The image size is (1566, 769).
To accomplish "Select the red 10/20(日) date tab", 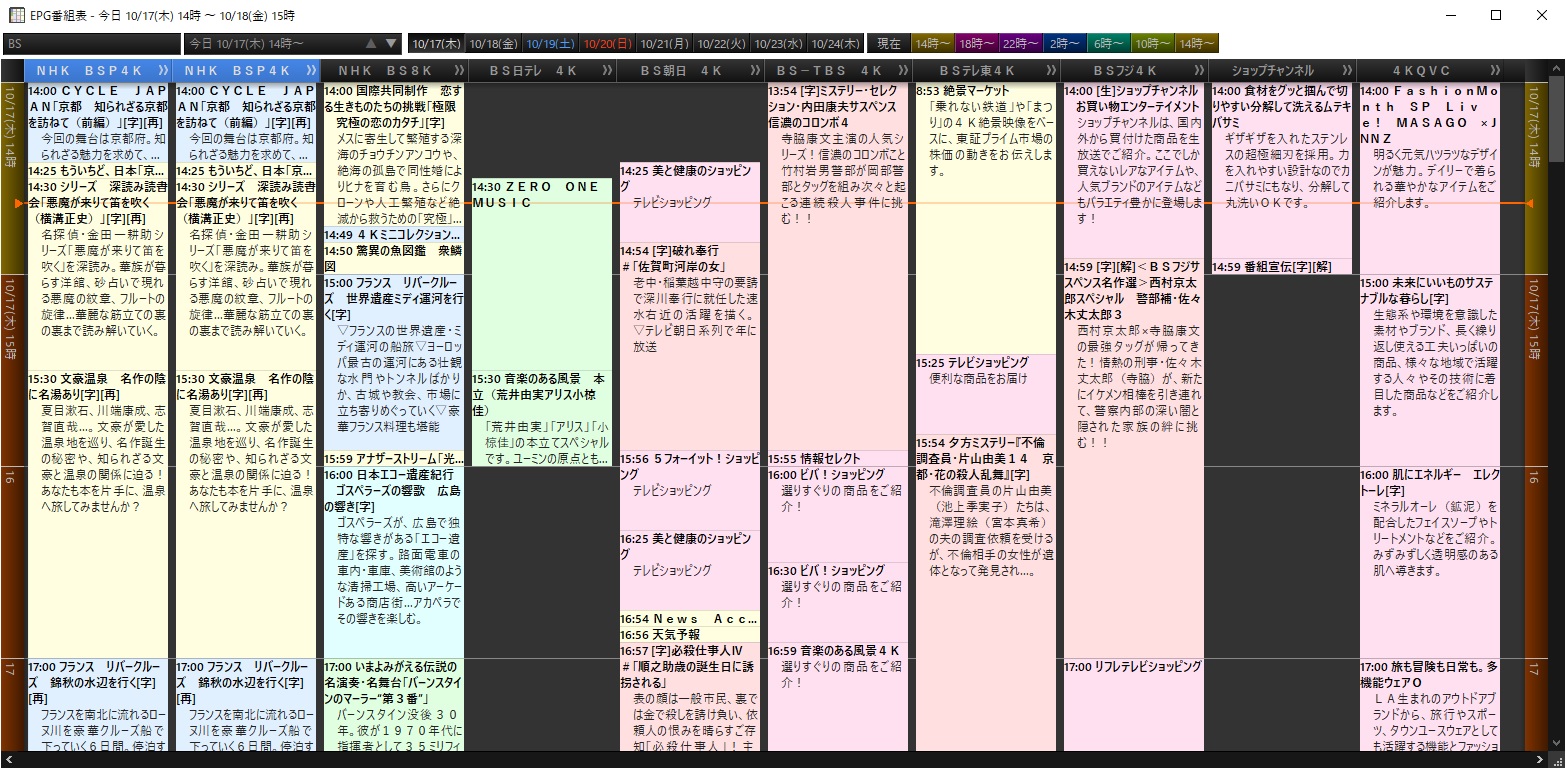I will pos(607,44).
